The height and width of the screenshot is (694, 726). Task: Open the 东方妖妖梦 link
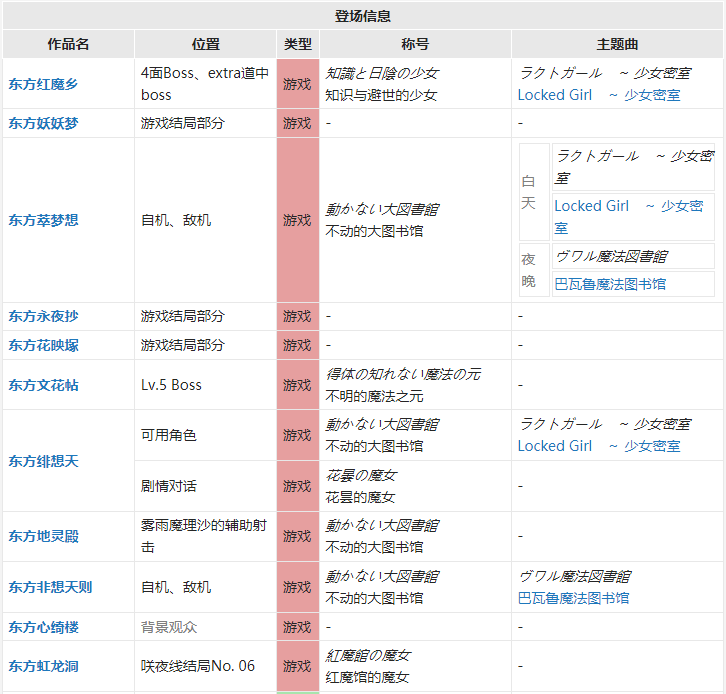coord(43,123)
